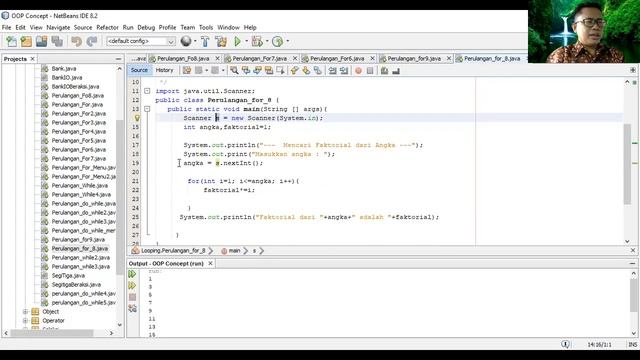Open the Tools menu

206,27
